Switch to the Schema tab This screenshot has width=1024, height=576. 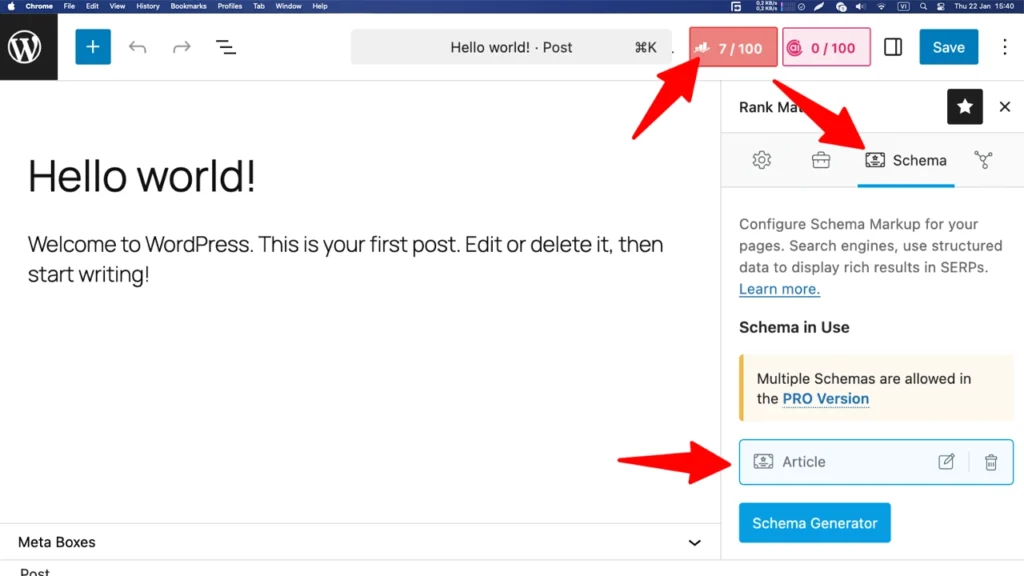click(x=906, y=160)
